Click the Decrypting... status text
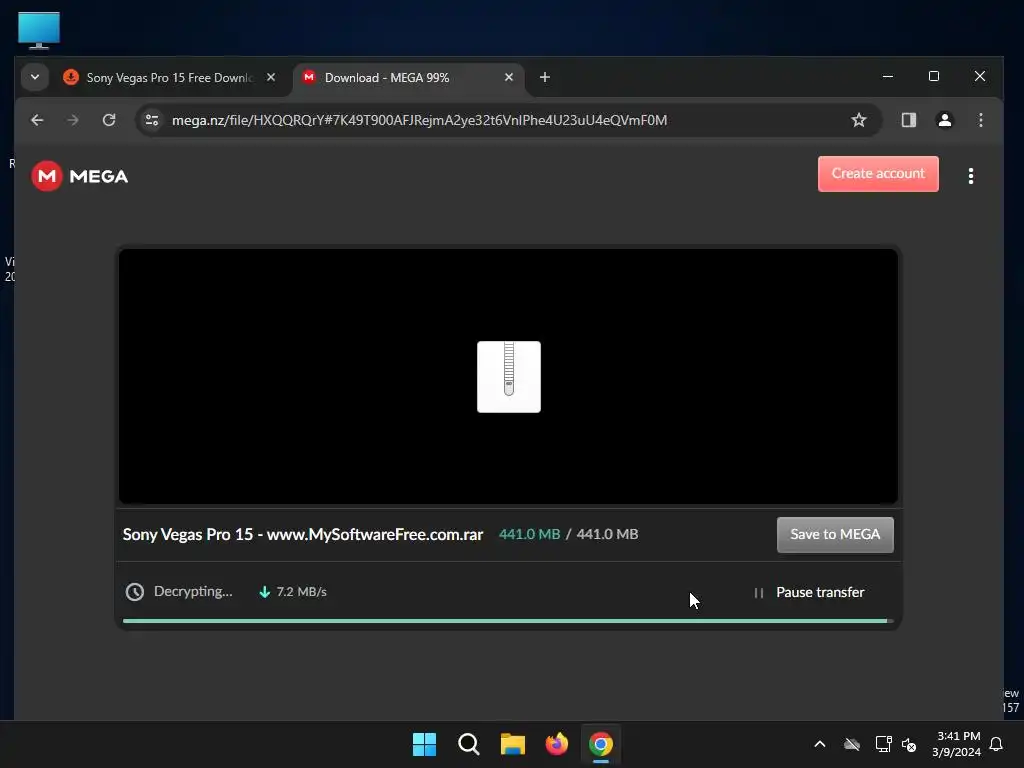 (193, 591)
